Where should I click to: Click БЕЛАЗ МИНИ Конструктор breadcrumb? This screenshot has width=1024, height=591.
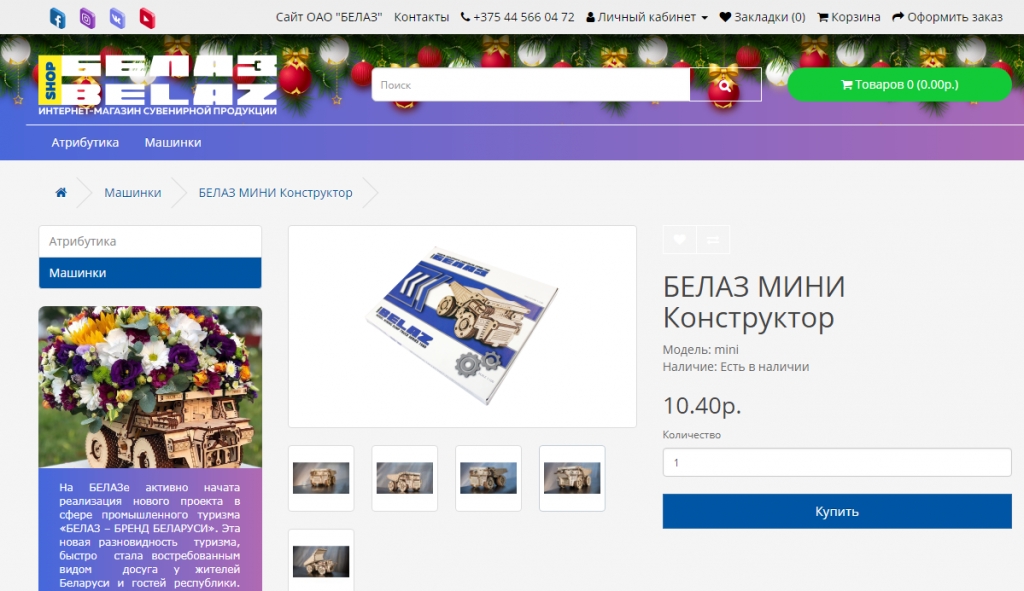(x=275, y=193)
